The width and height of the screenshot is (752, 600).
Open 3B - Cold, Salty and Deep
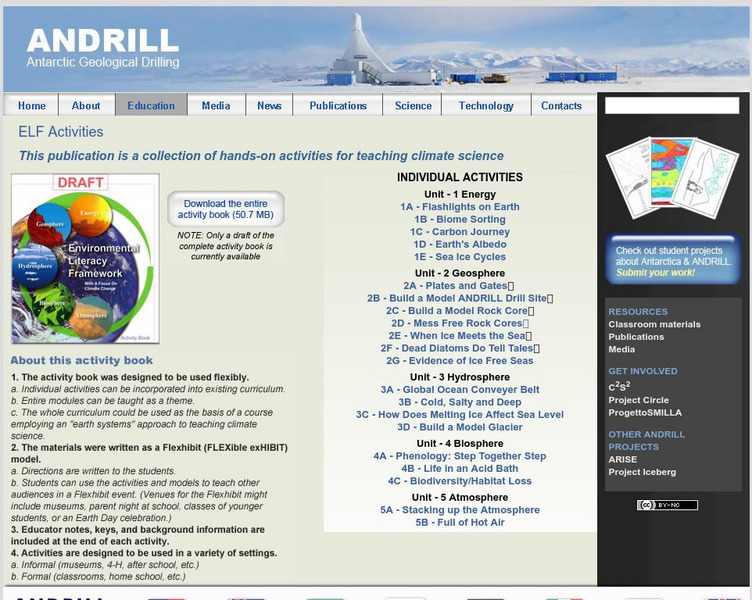tap(460, 402)
